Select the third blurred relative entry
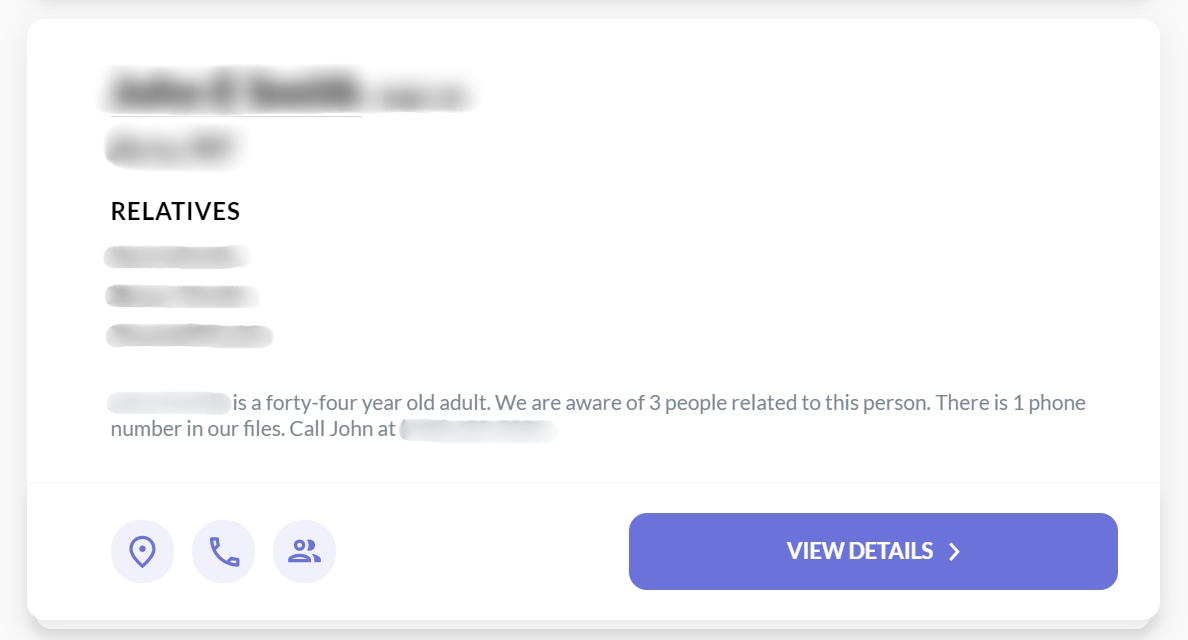Screen dimensions: 1188x640 pos(189,336)
